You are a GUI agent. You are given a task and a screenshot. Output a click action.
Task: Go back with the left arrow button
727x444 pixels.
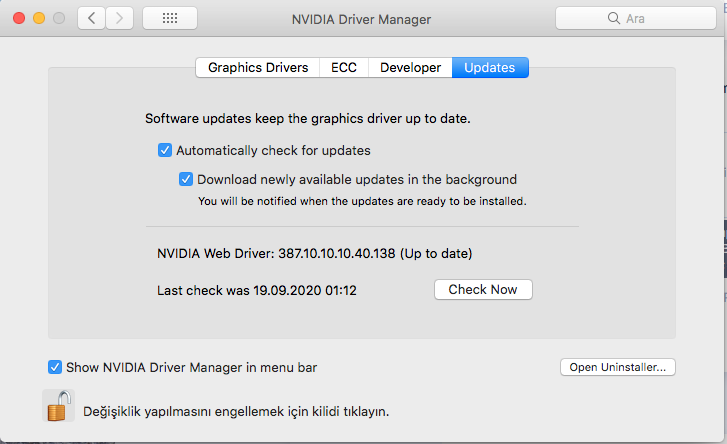(x=92, y=18)
